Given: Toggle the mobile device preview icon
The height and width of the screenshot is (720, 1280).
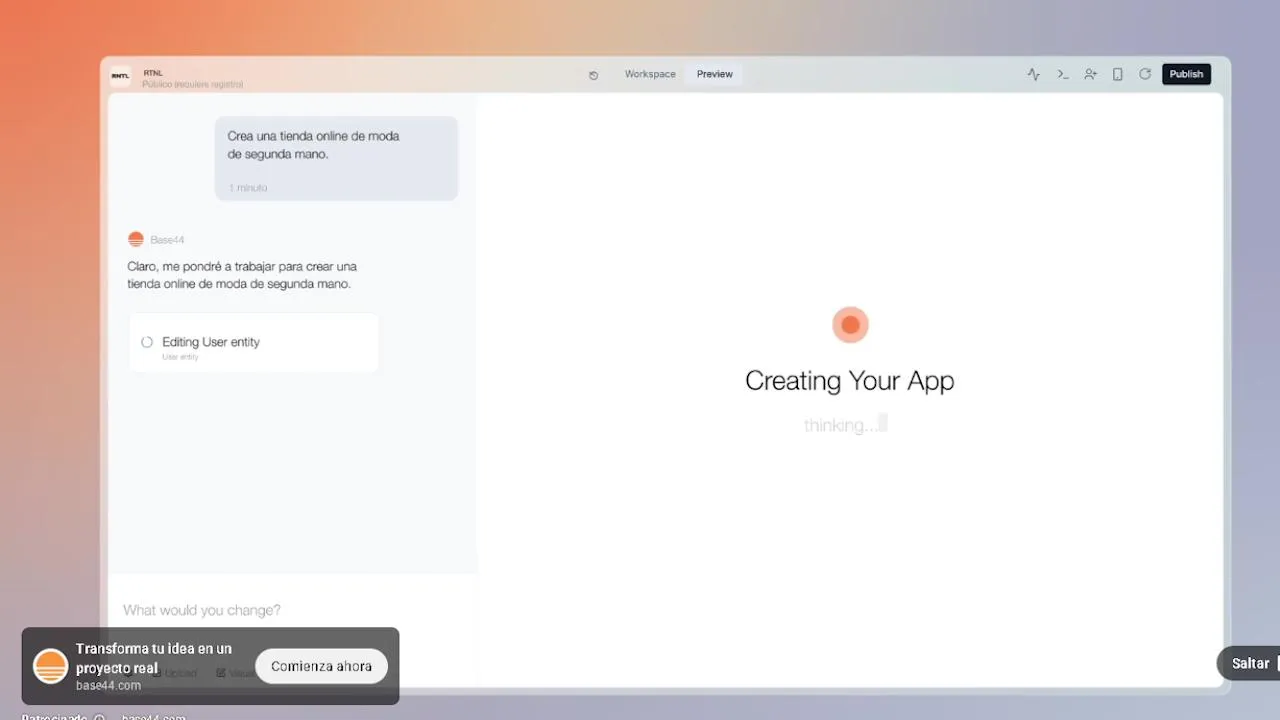Looking at the screenshot, I should pyautogui.click(x=1118, y=74).
